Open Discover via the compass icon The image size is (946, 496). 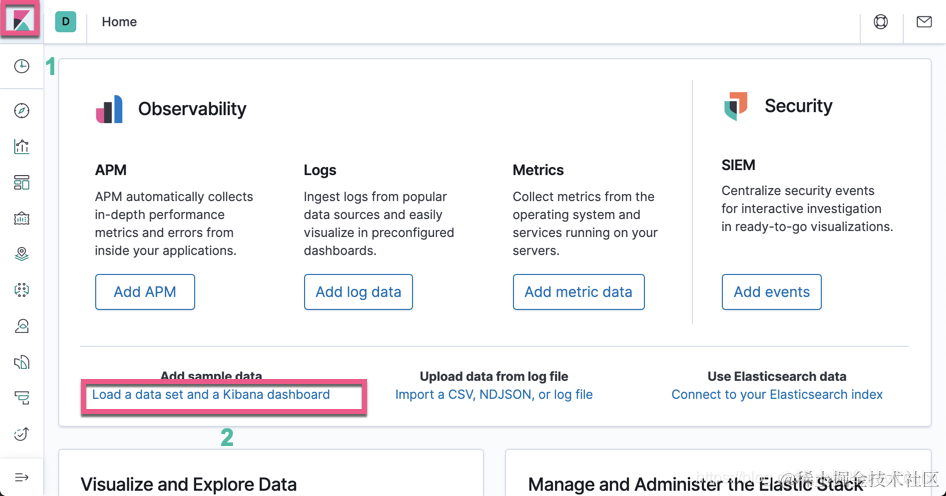(x=21, y=111)
